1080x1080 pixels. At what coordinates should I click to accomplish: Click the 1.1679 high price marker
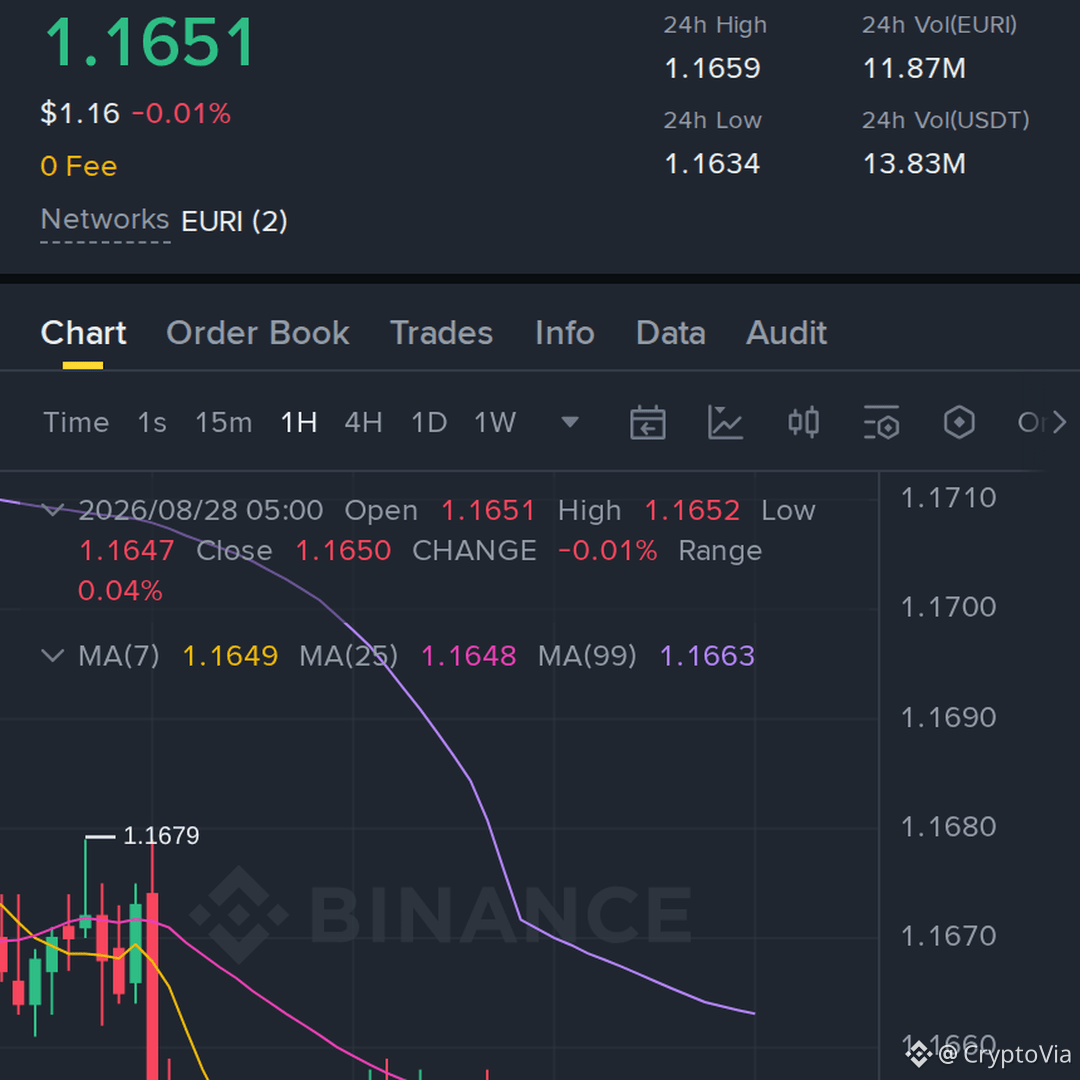pos(161,835)
